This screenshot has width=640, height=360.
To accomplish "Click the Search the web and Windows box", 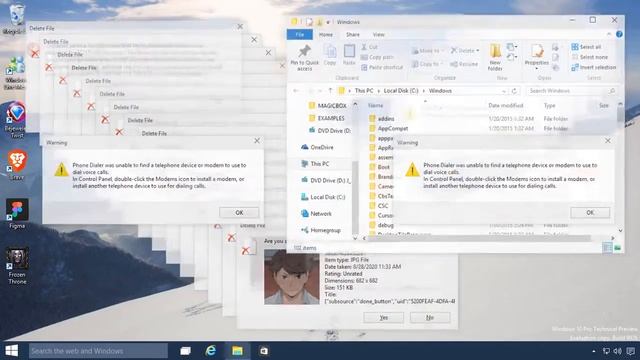I will pos(98,351).
